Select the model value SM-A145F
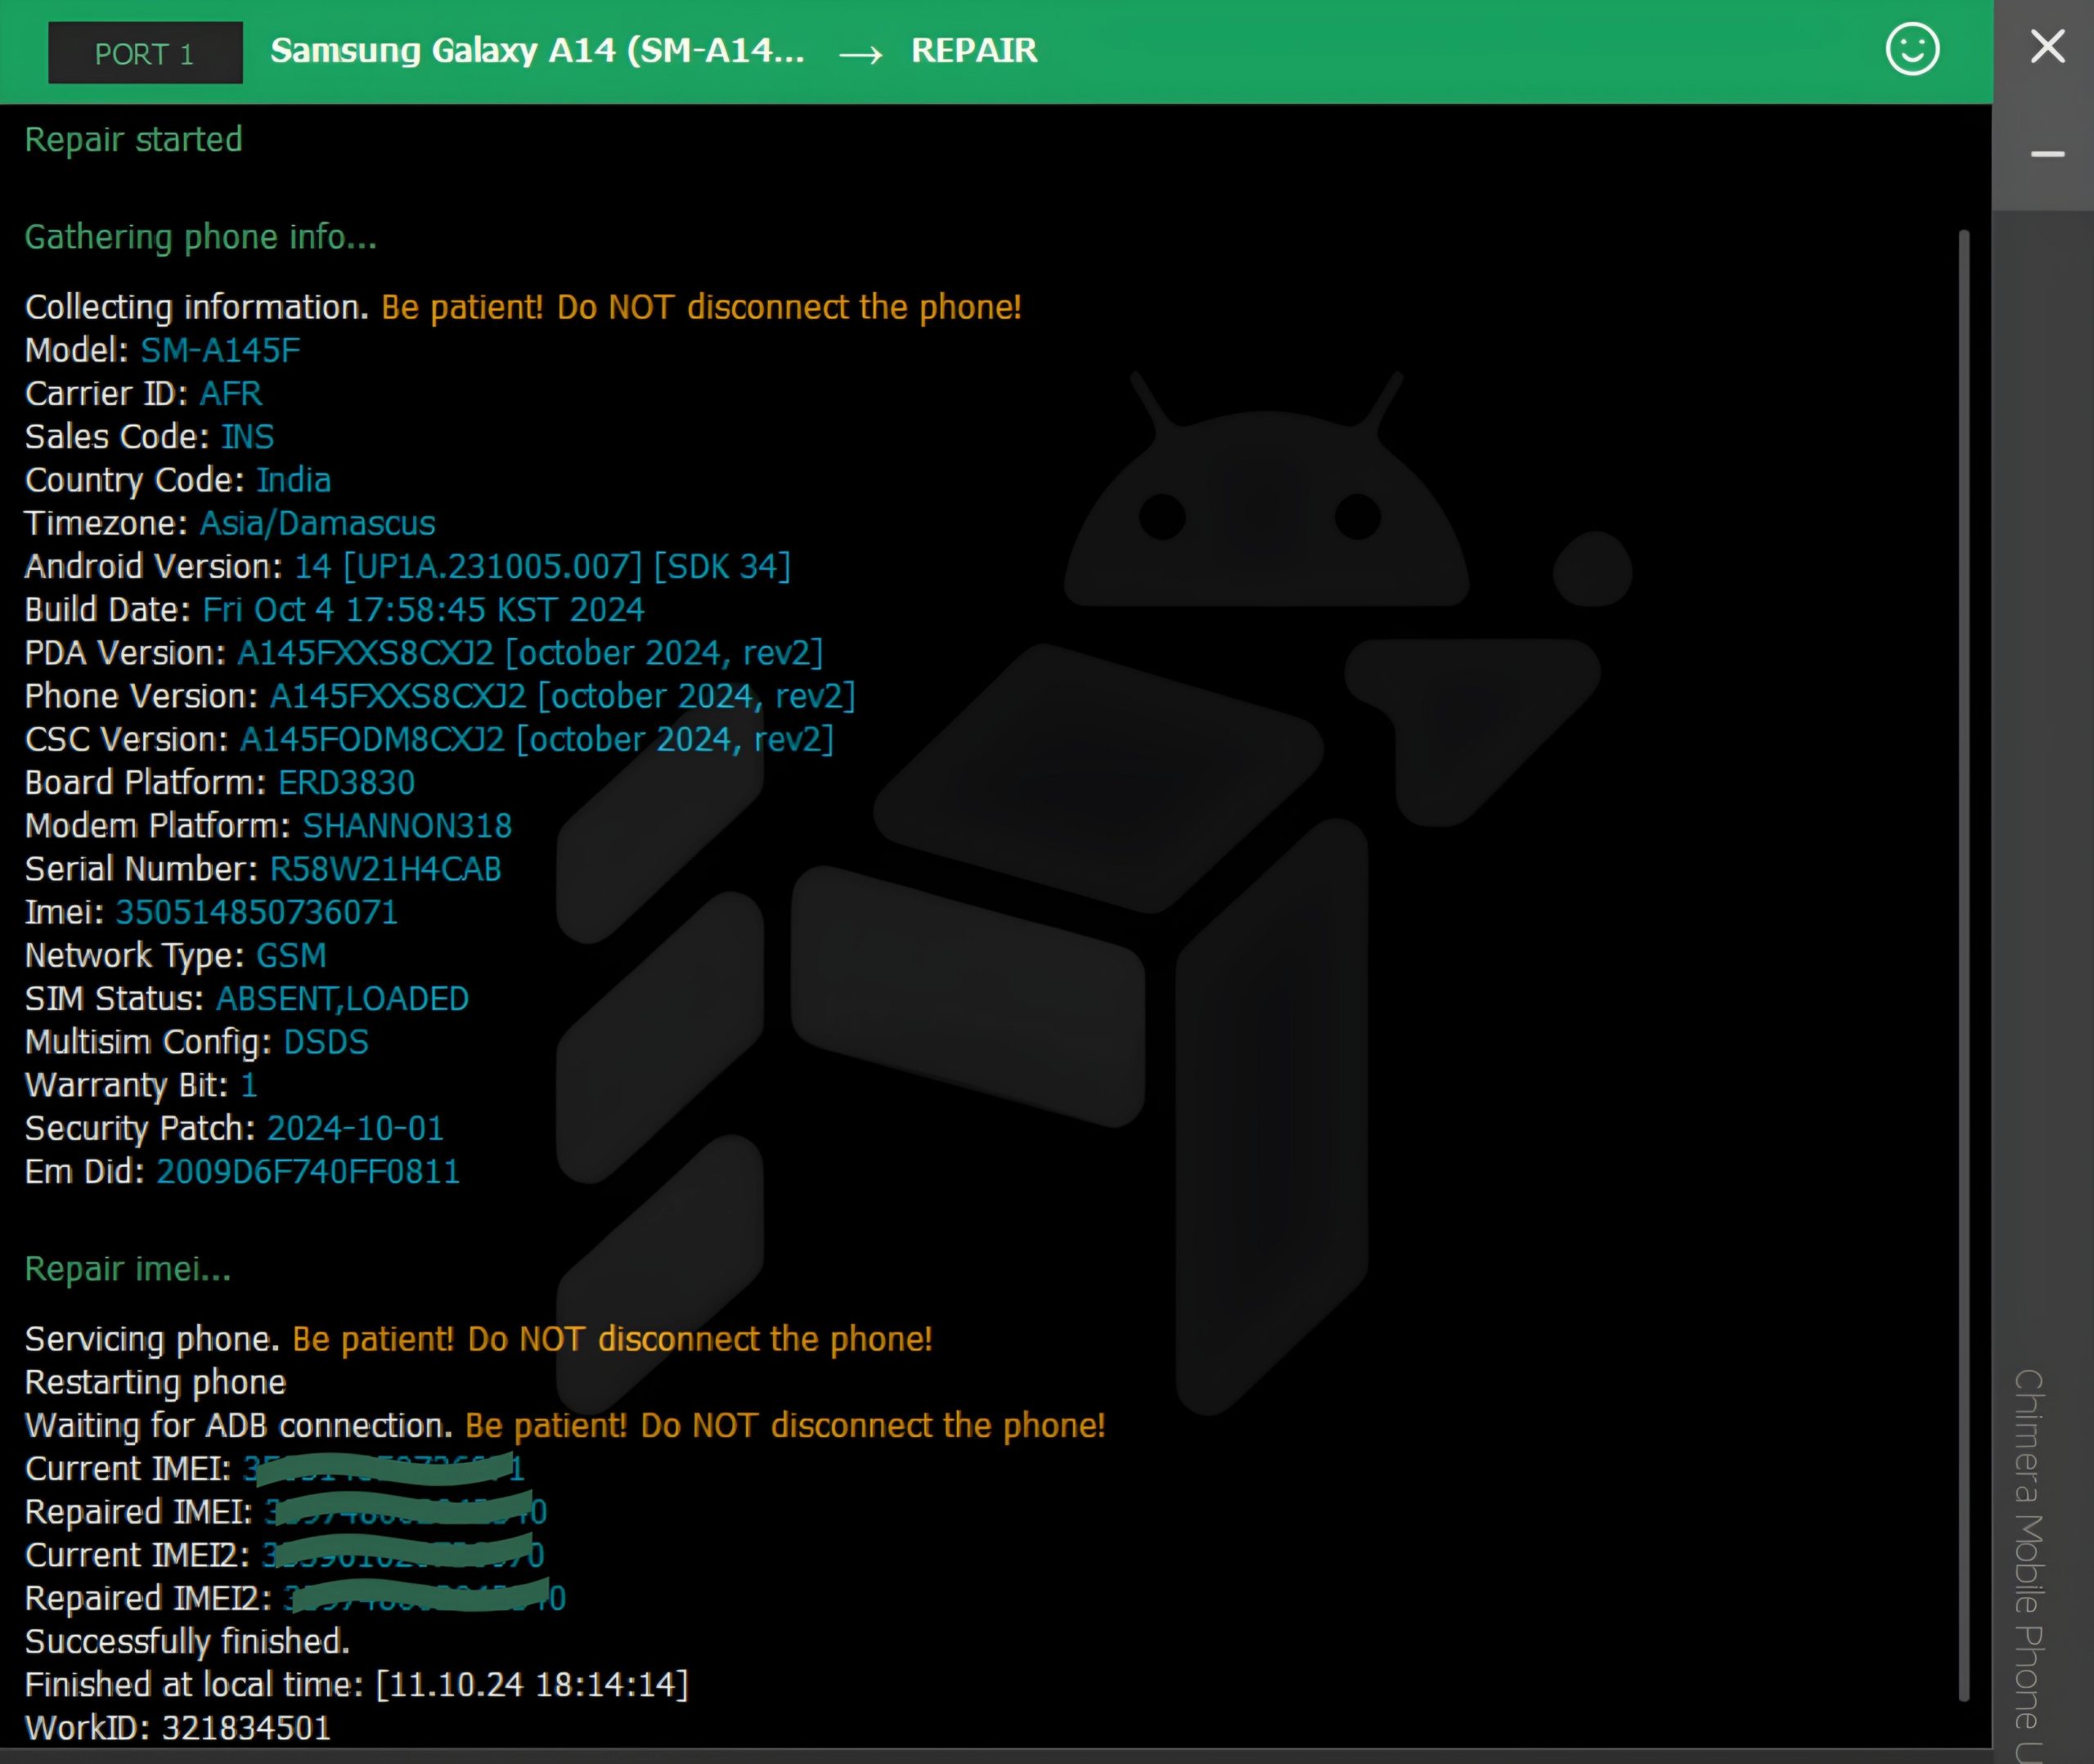 pos(220,350)
